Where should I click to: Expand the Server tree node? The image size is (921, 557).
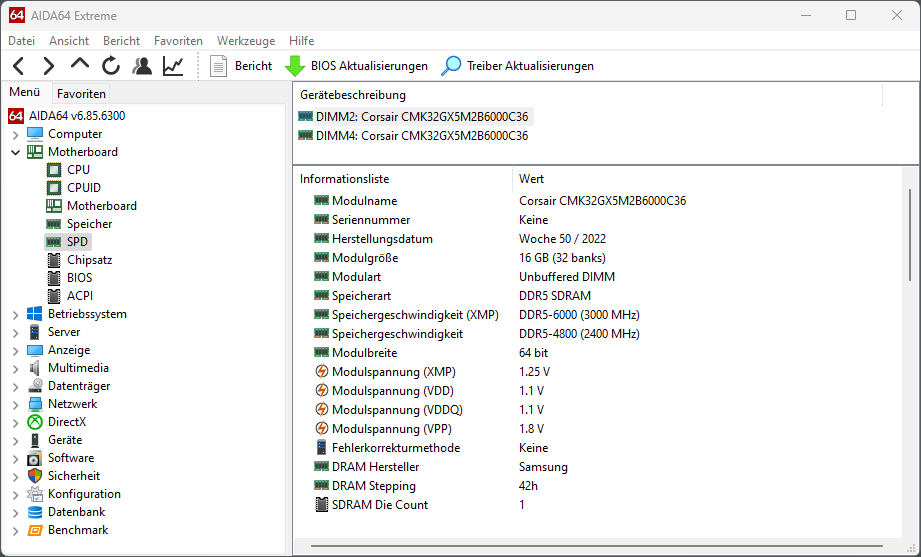tap(15, 333)
